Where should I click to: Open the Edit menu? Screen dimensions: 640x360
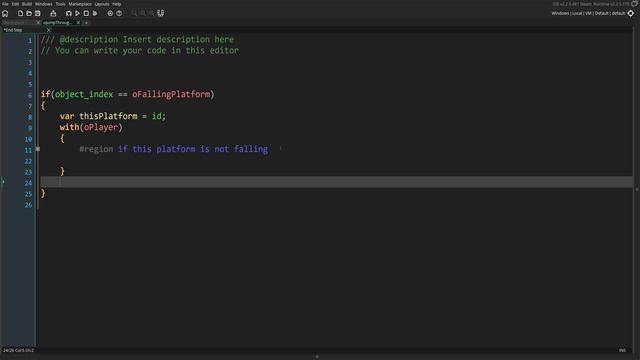15,4
